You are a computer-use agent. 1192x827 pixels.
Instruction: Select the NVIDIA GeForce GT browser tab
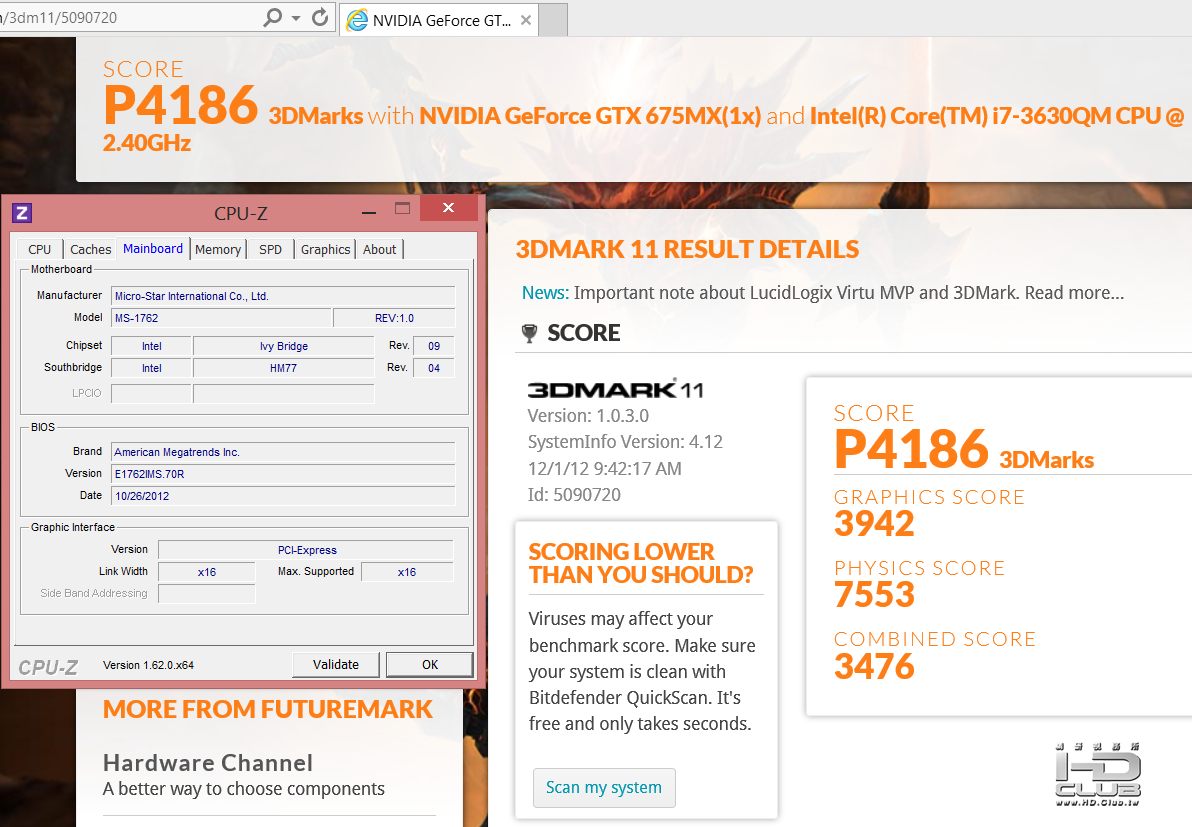coord(439,21)
